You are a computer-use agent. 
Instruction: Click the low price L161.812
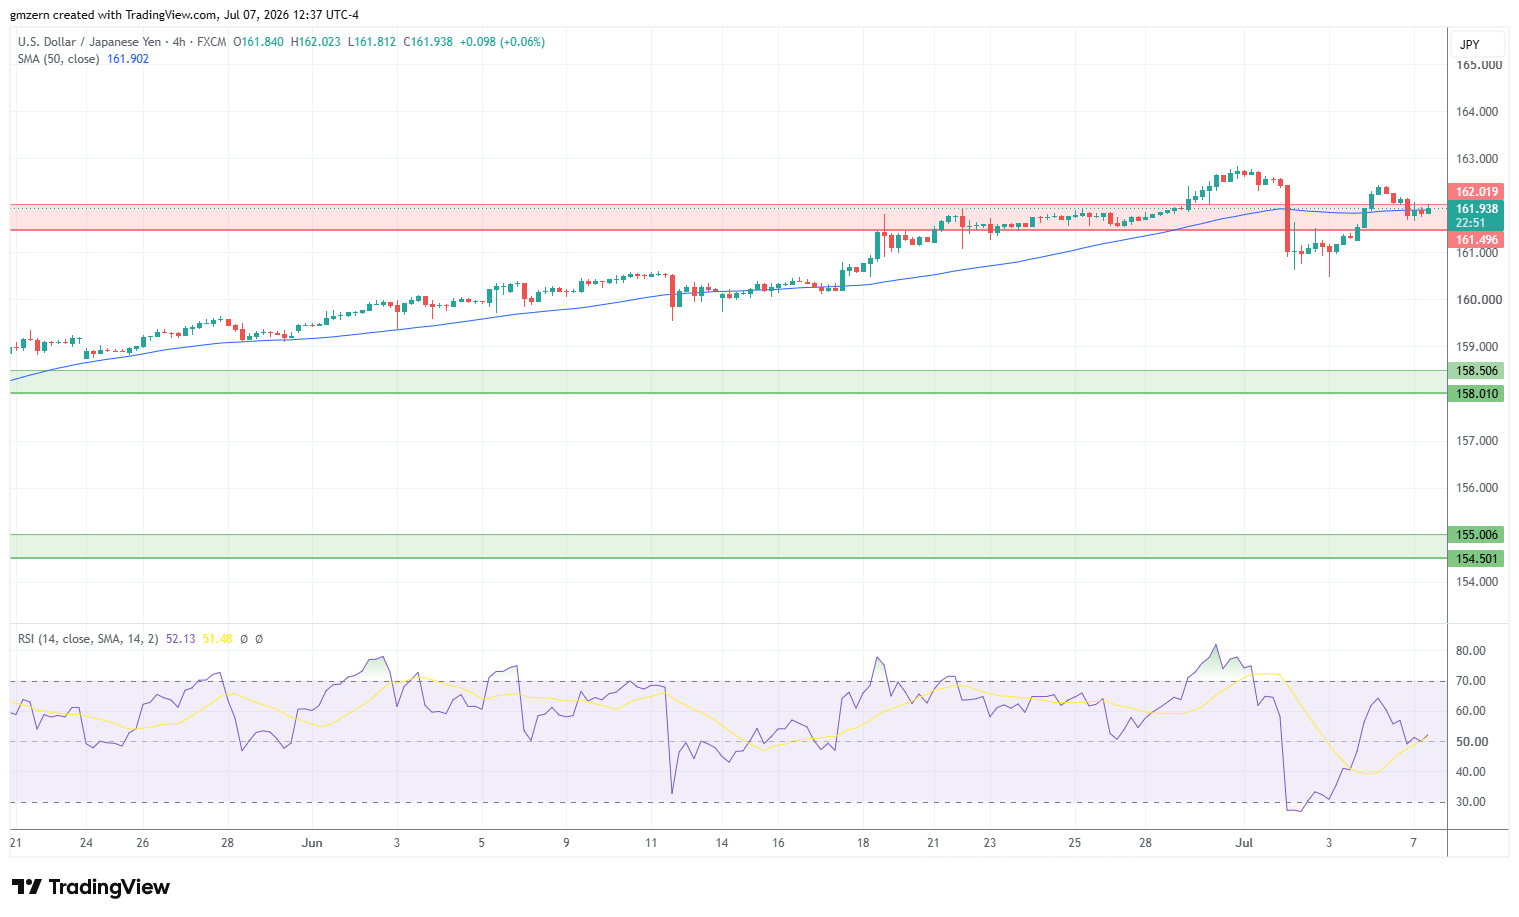(372, 42)
